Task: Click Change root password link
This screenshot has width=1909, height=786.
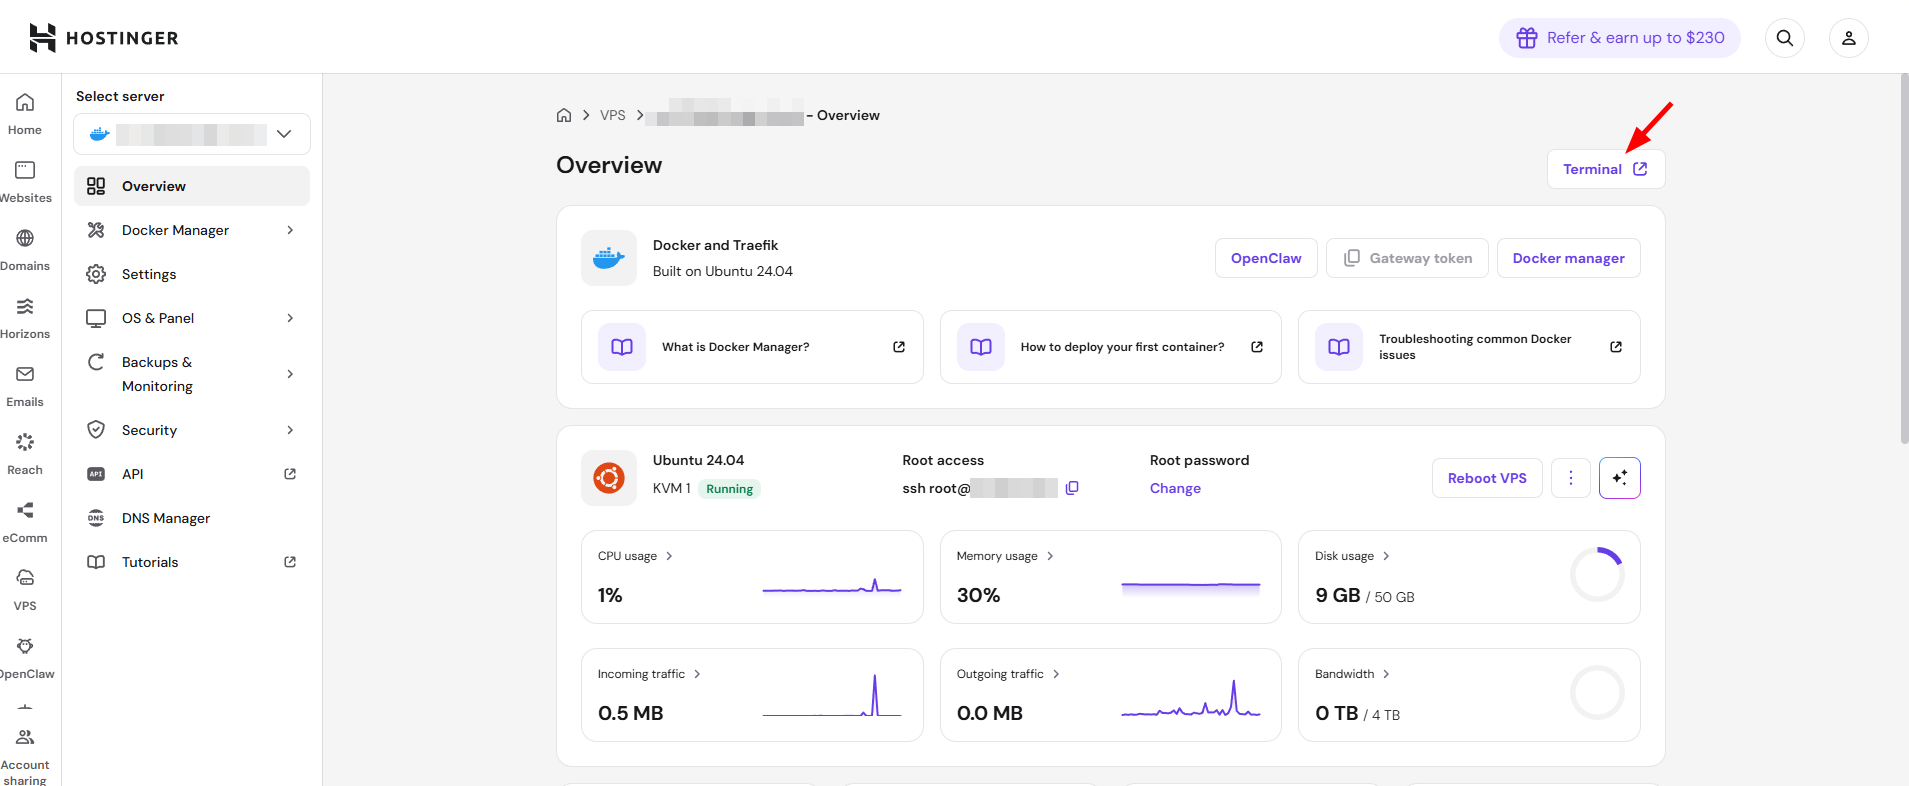Action: (1175, 488)
